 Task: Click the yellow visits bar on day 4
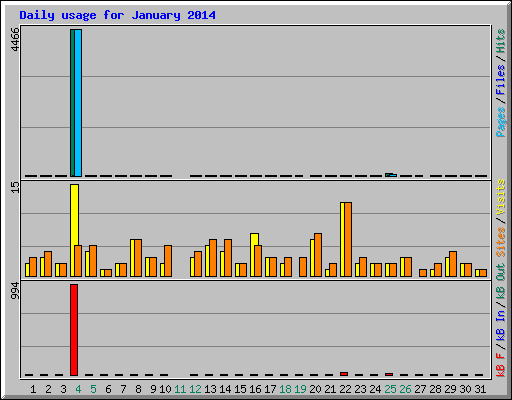point(74,215)
